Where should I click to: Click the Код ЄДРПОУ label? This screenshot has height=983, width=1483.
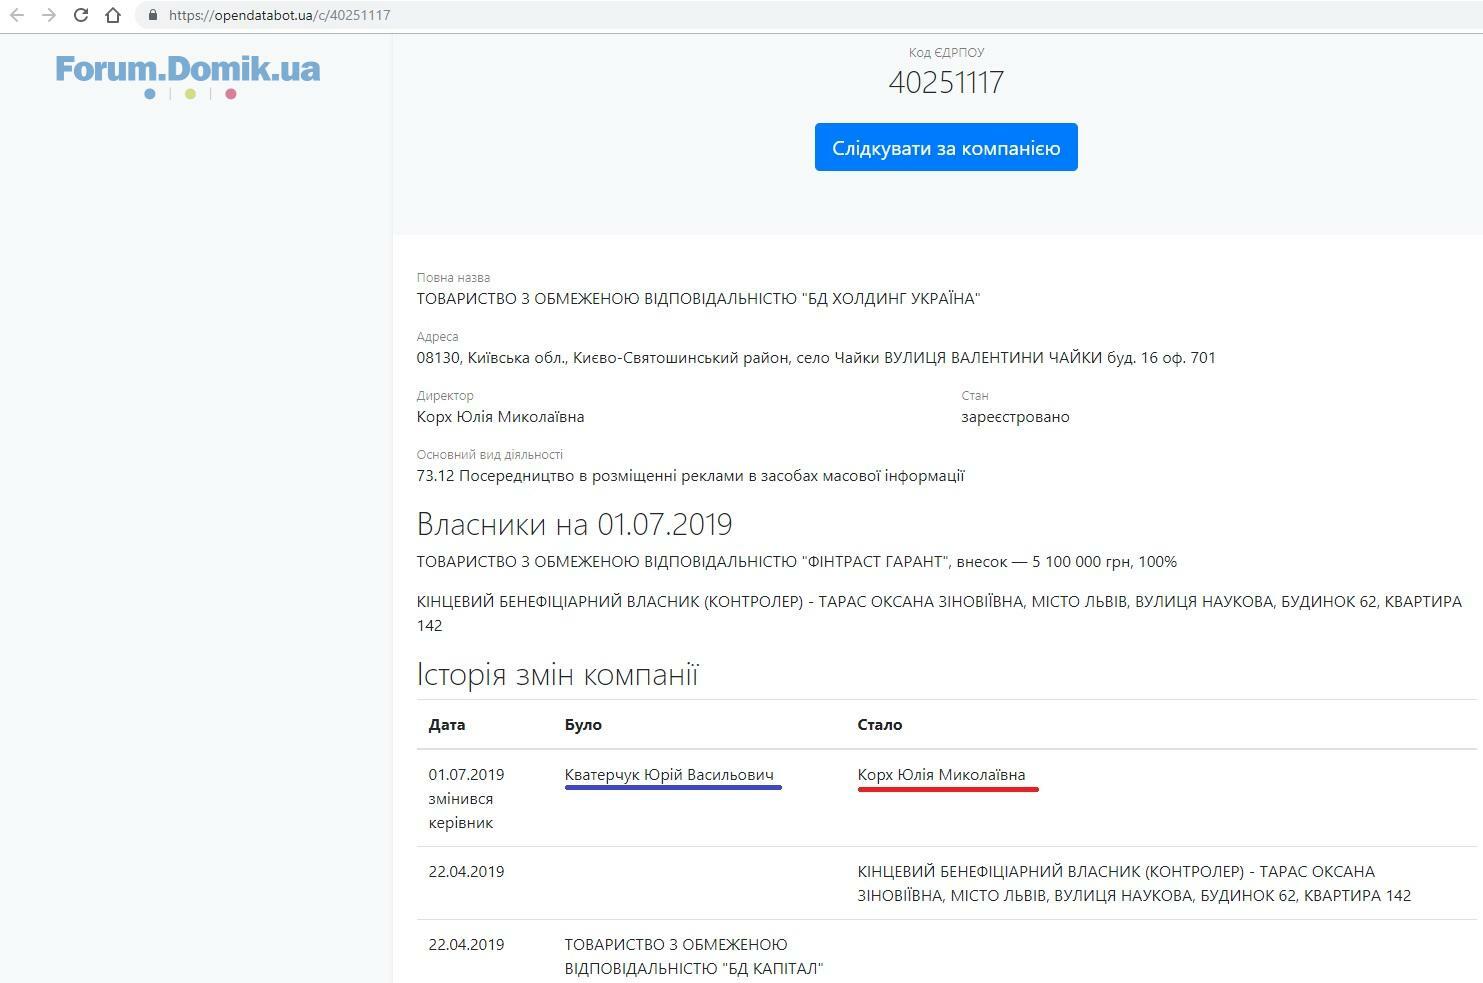946,52
